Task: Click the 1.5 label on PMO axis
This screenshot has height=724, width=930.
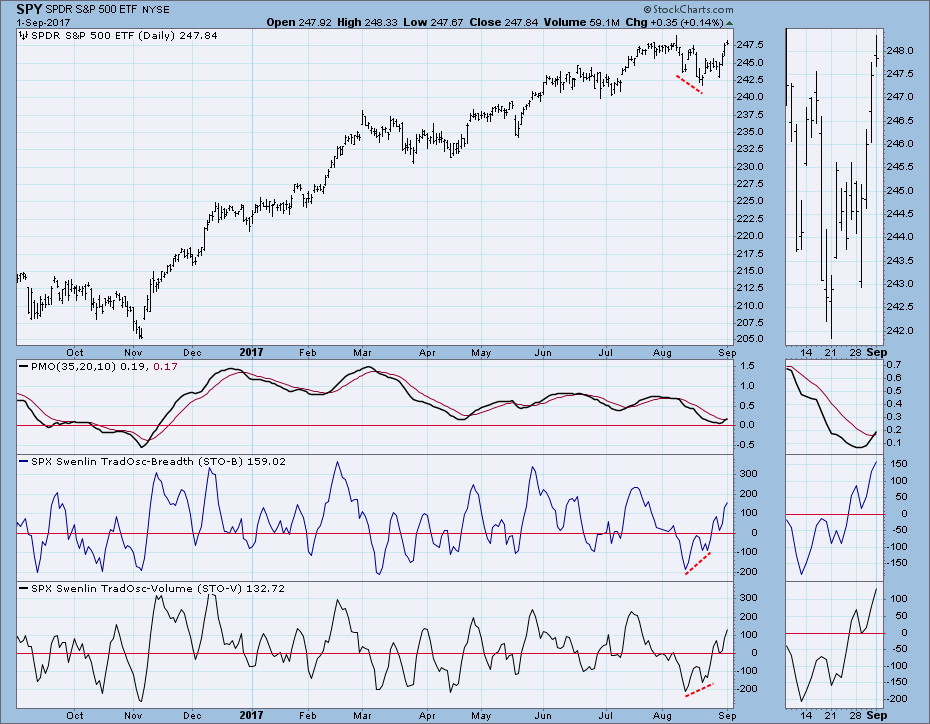Action: (x=747, y=366)
